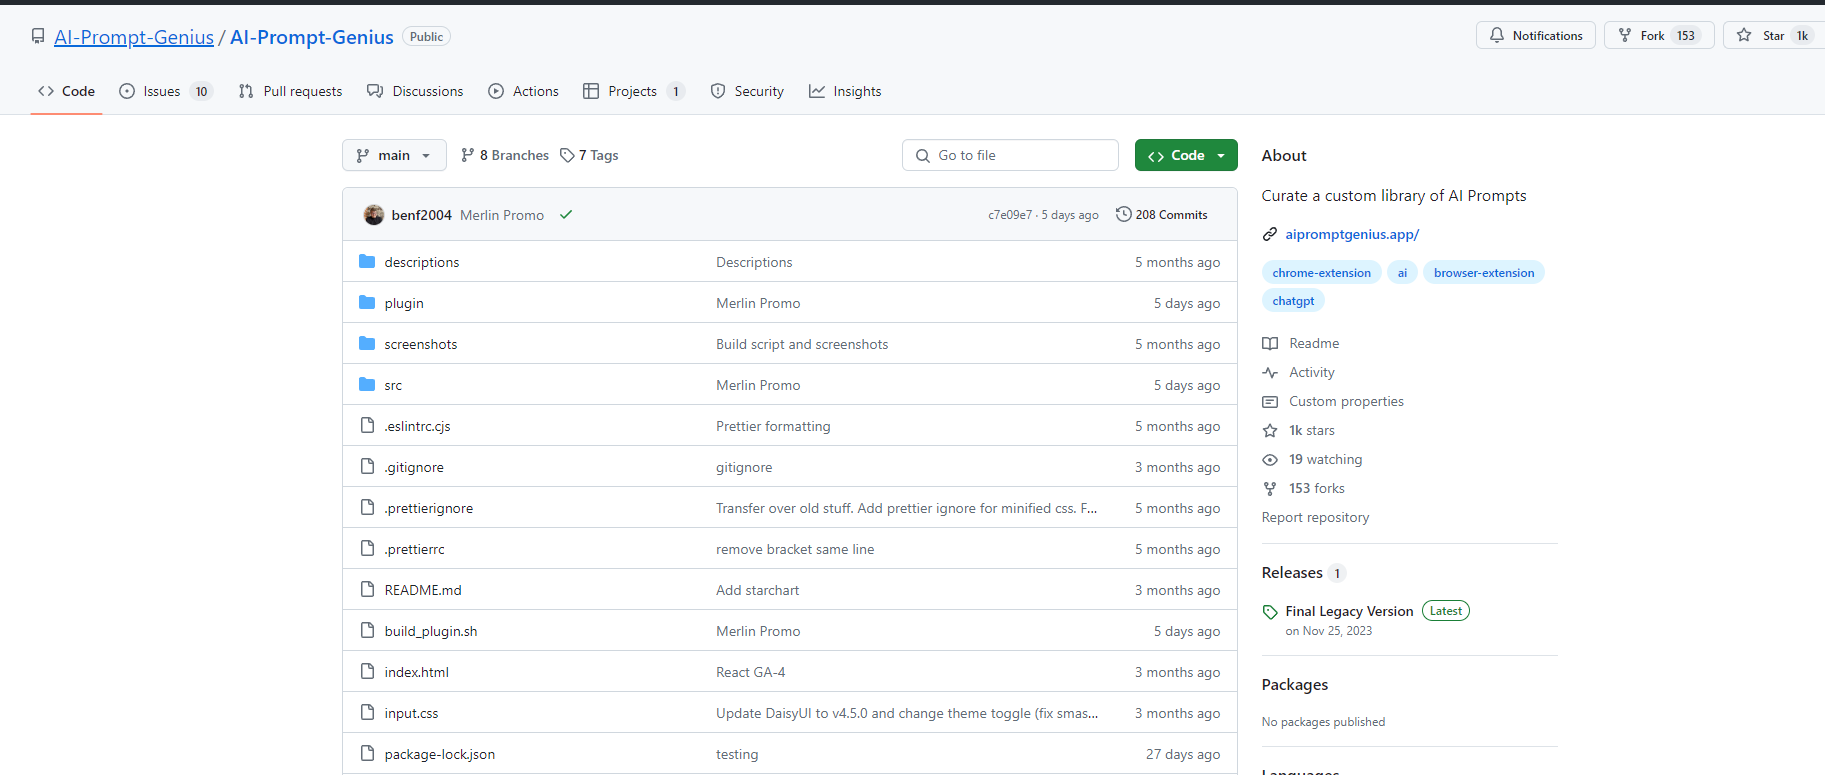
Task: Open the input.css file
Action: (x=412, y=713)
